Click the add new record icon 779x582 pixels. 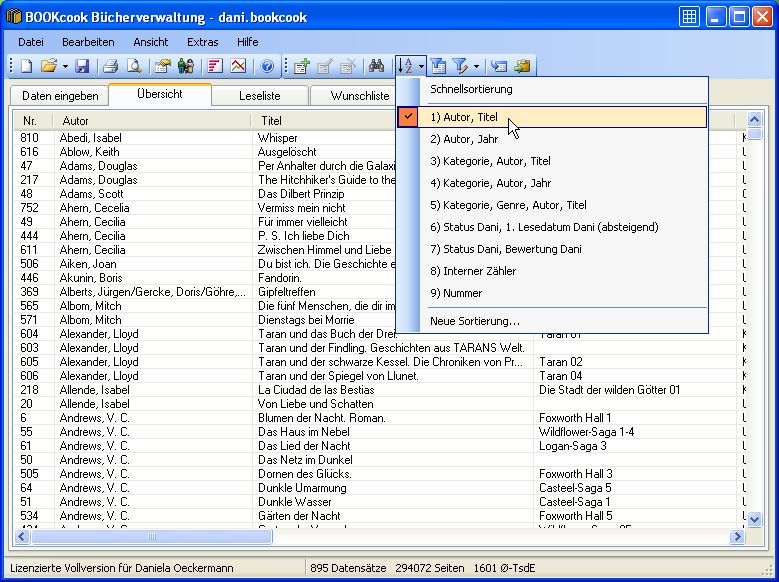[x=302, y=66]
